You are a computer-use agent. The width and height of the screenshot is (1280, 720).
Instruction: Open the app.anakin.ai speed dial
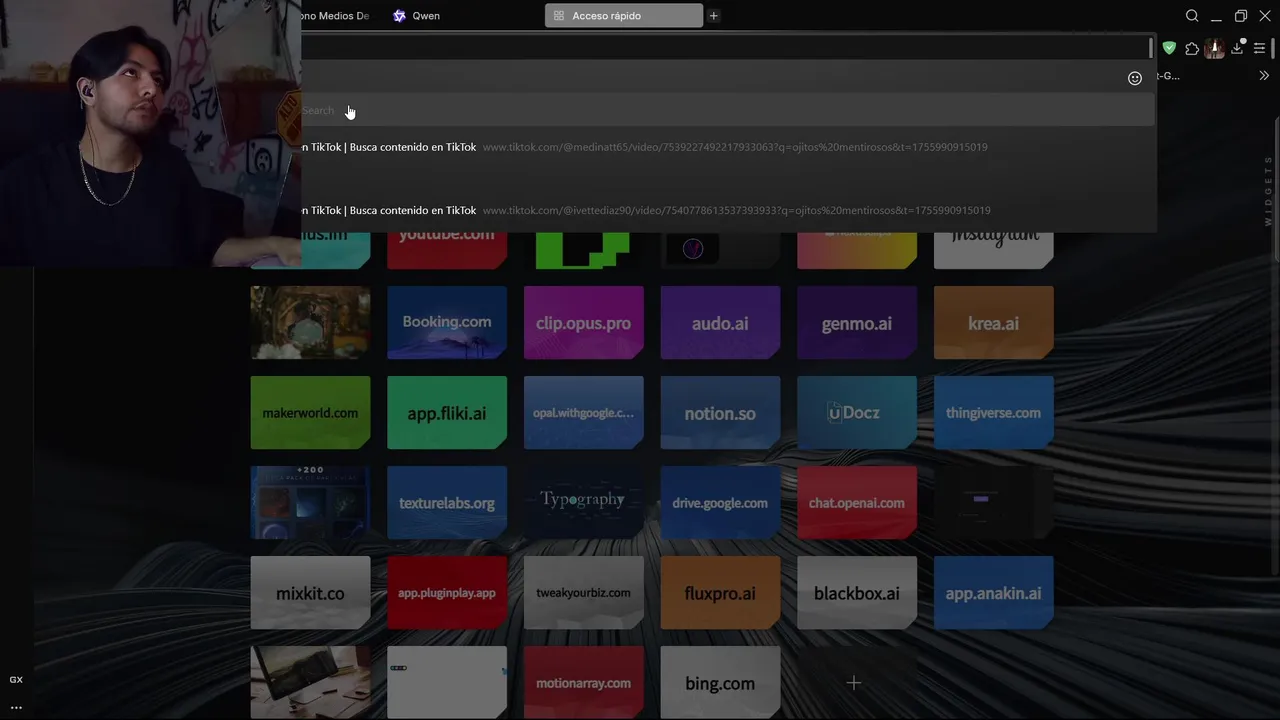[x=993, y=592]
